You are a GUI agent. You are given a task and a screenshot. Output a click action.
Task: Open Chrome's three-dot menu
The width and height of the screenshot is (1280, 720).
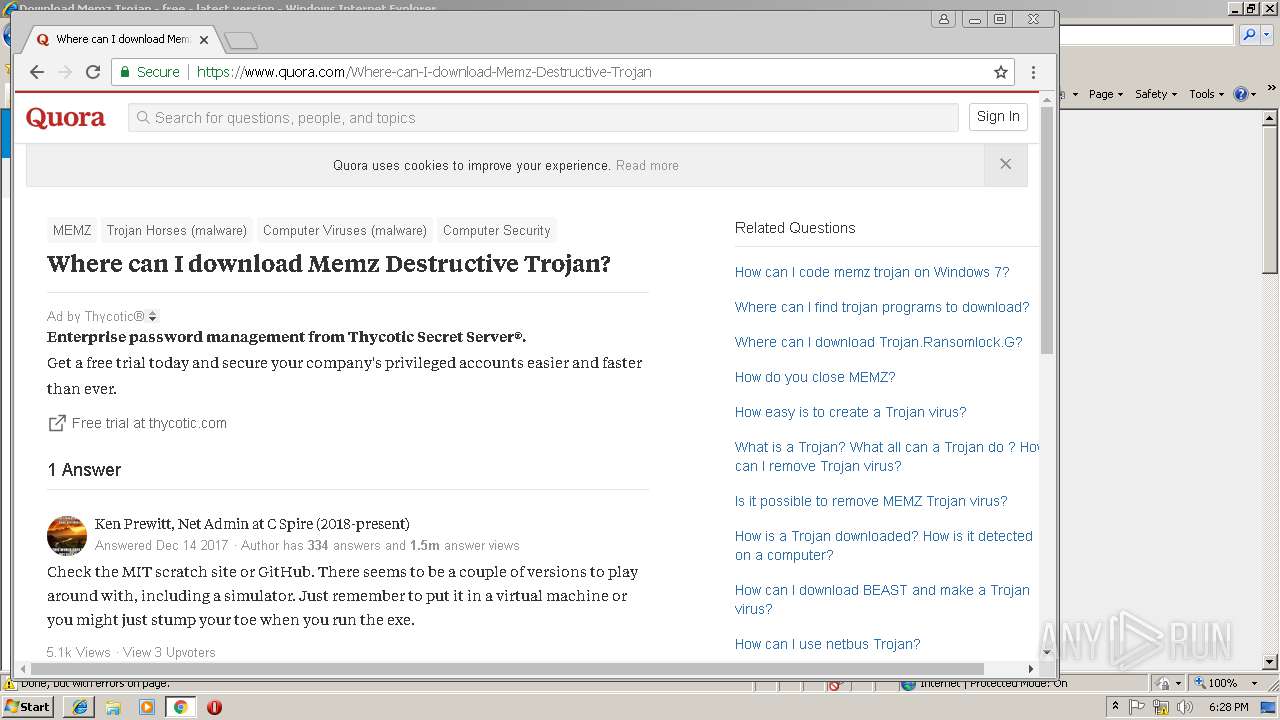tap(1033, 72)
